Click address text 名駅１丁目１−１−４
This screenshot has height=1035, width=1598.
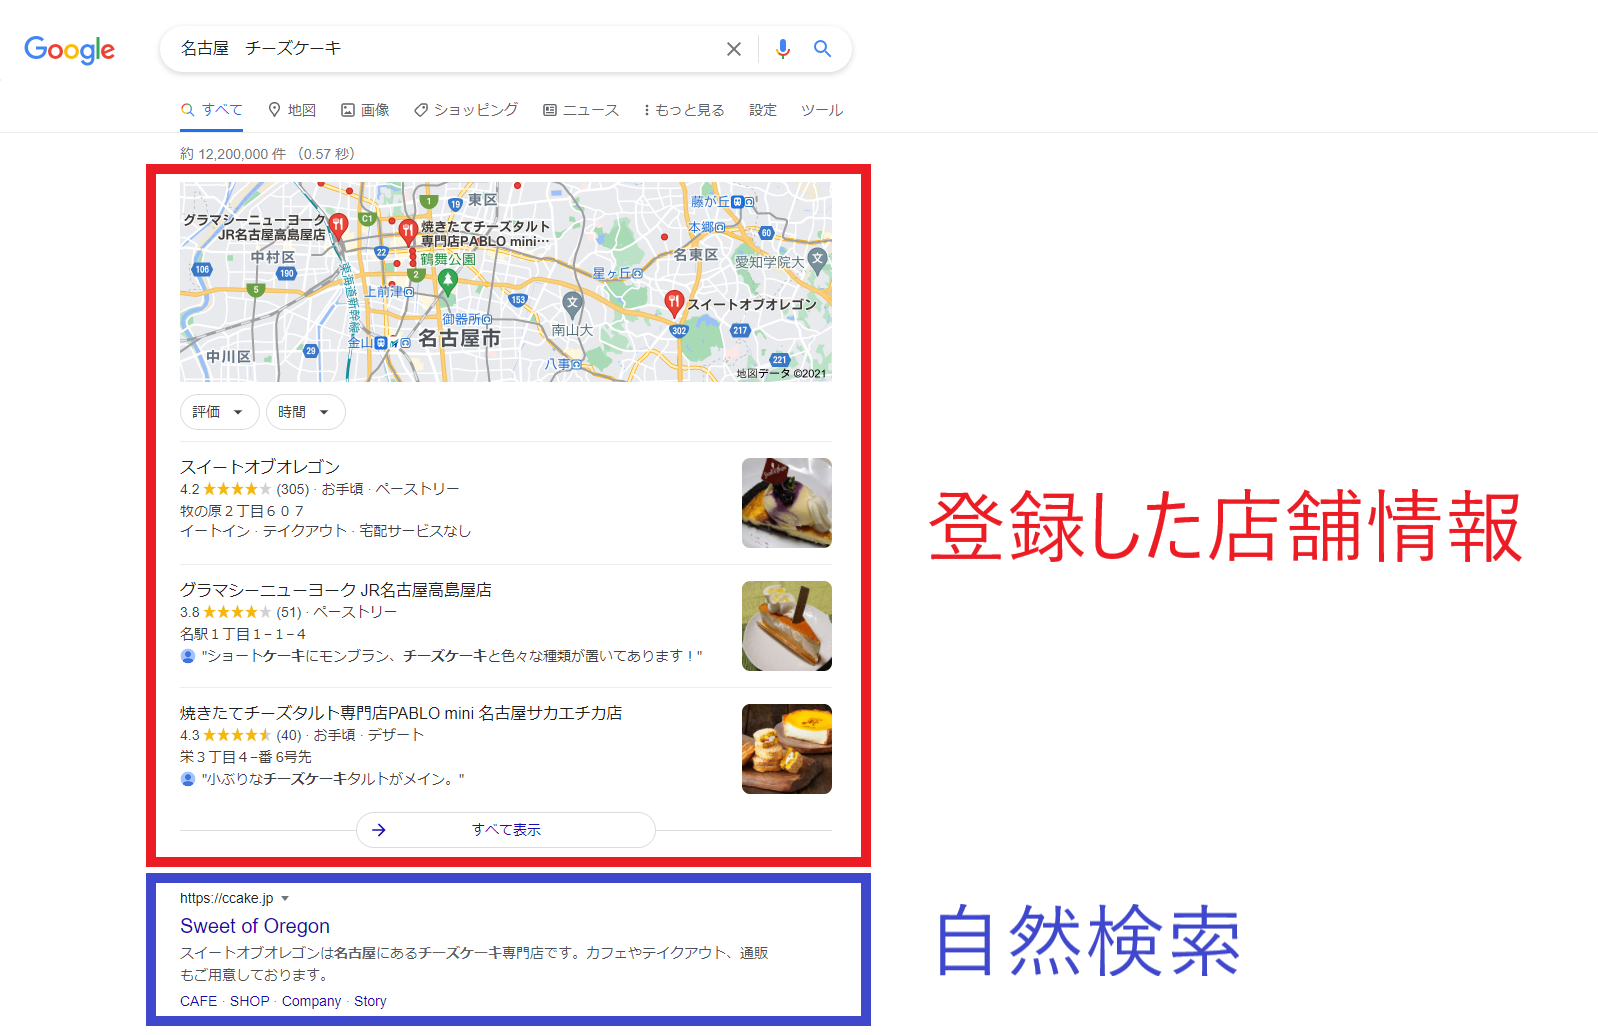243,634
